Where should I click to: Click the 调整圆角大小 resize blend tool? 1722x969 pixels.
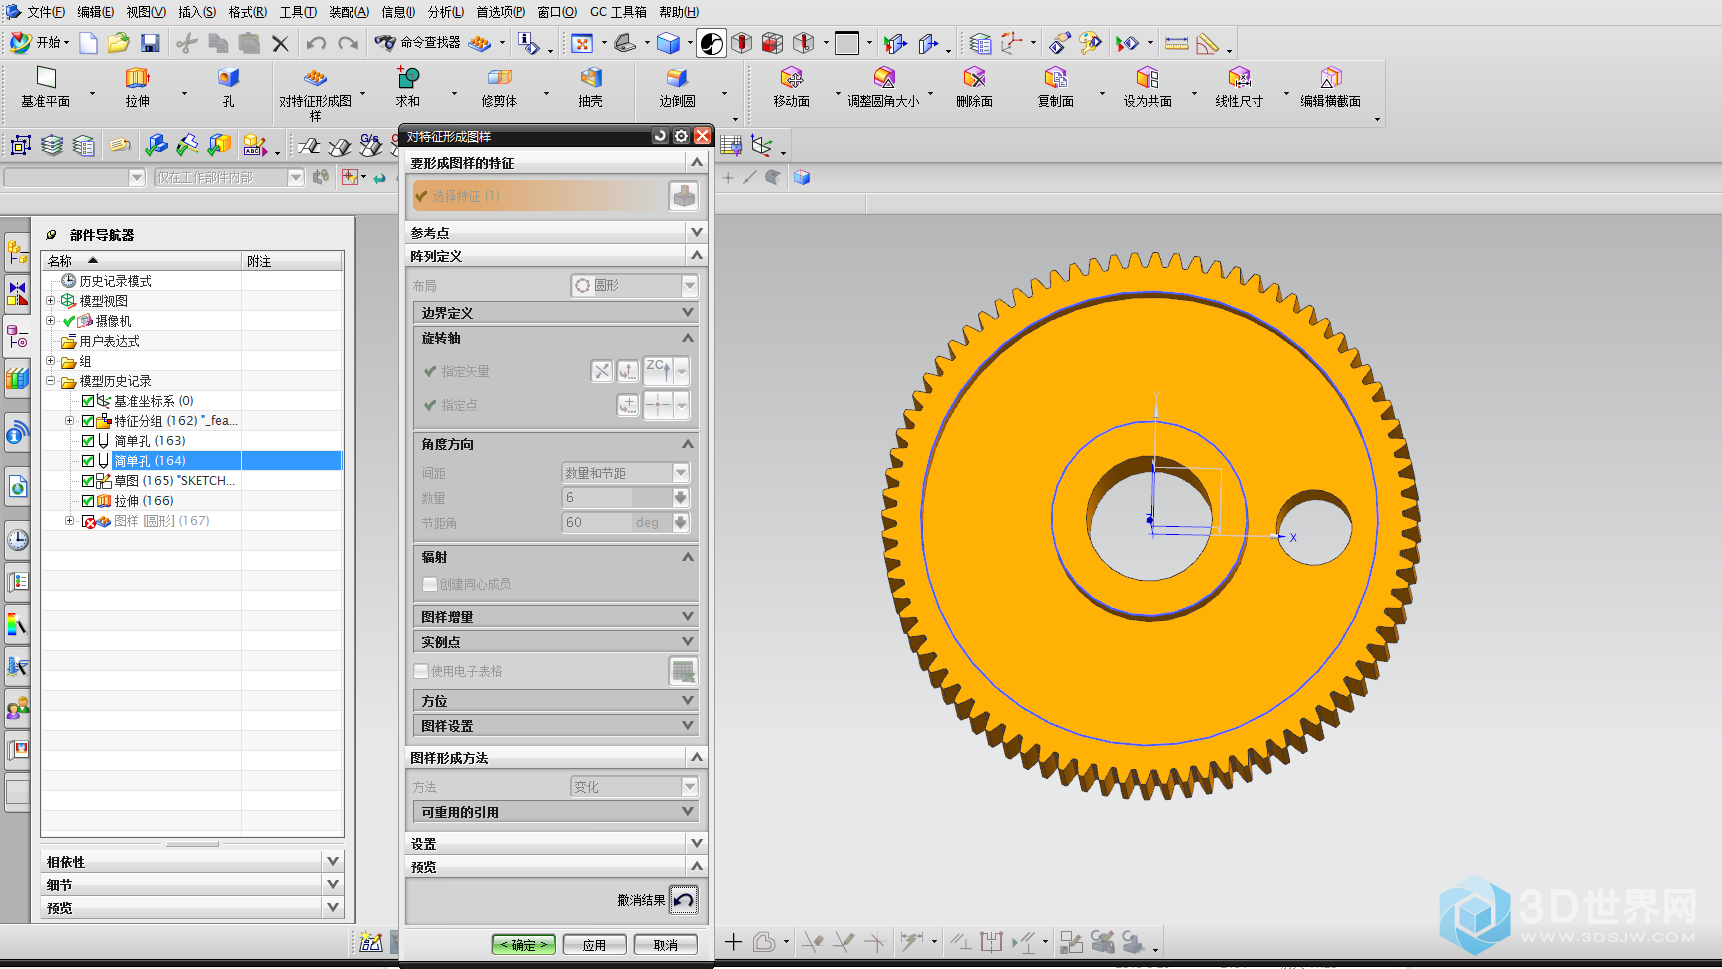(x=883, y=87)
